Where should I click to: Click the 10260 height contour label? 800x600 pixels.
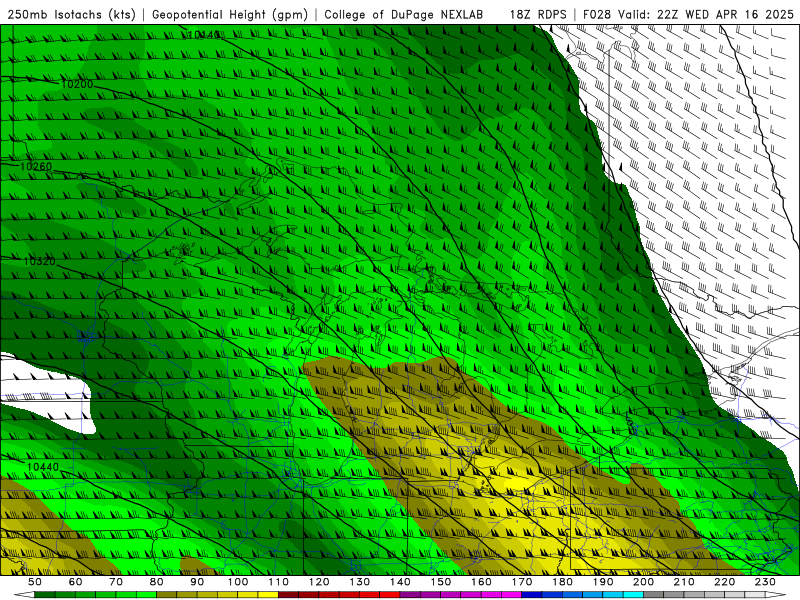pos(36,166)
